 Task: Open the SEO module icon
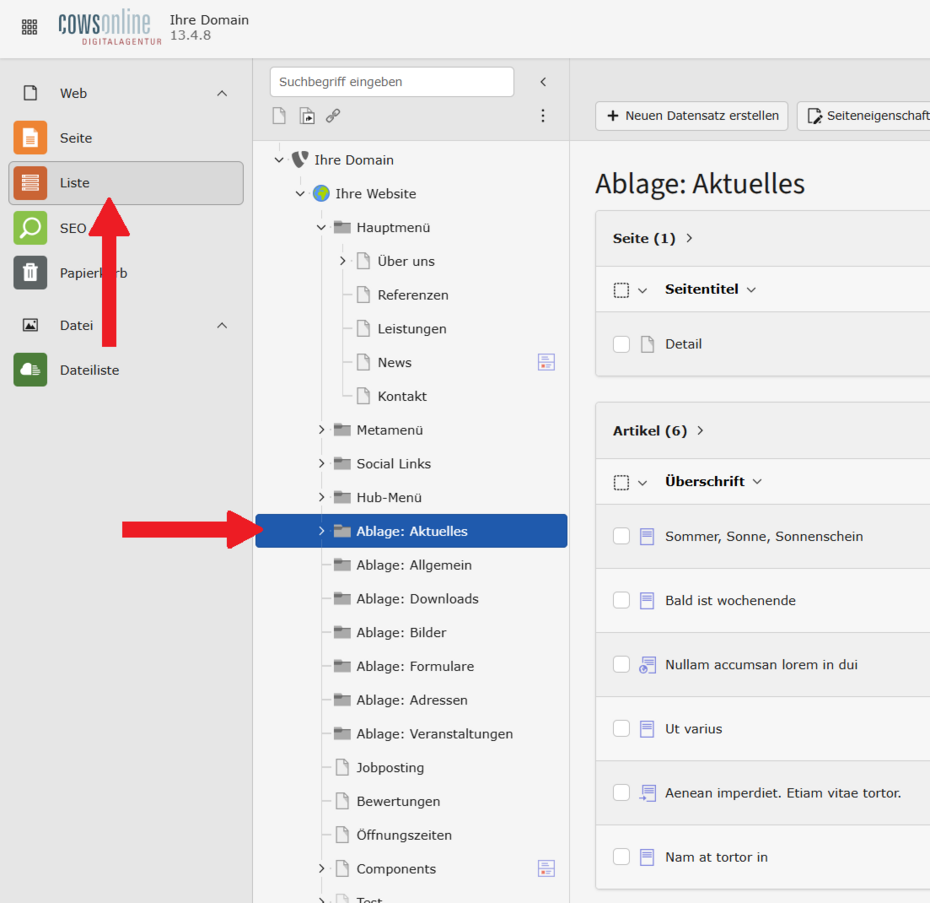pos(30,228)
